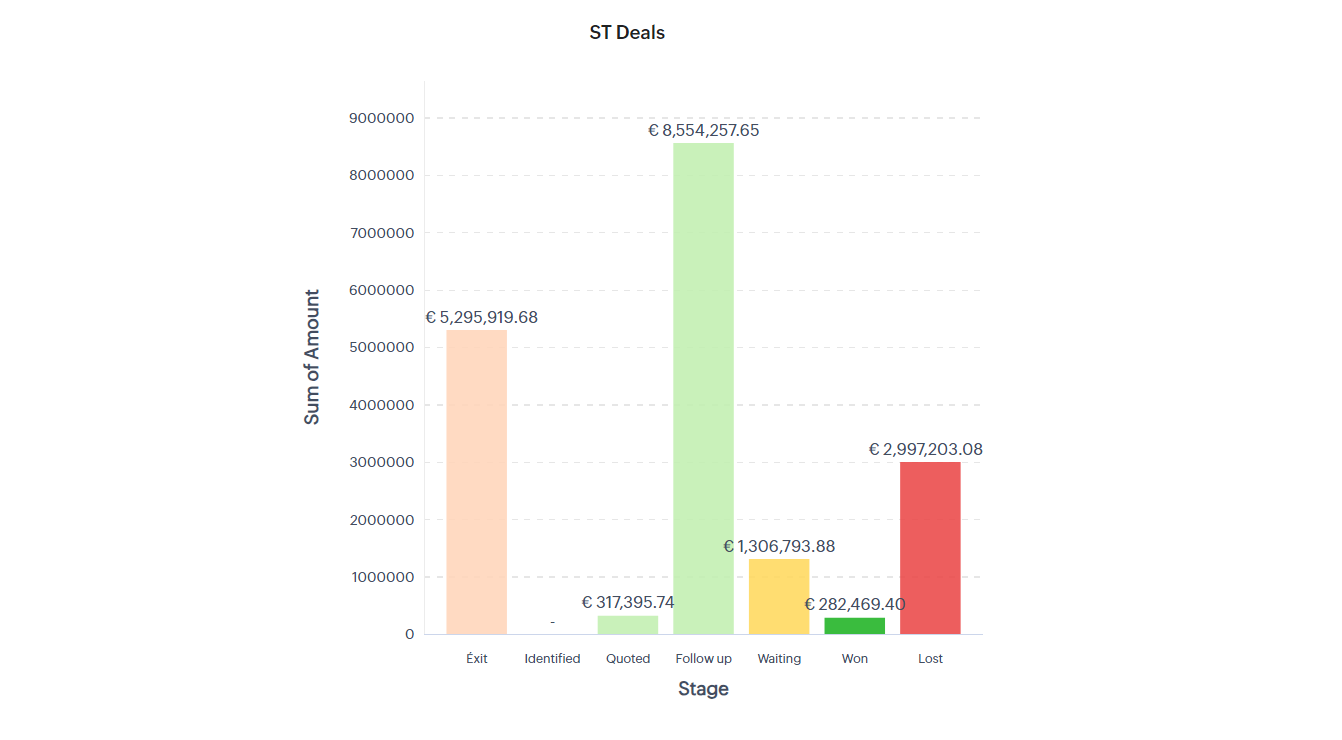Select the Sum of Amount axis title
Screen dimensions: 1342x740
click(x=312, y=357)
